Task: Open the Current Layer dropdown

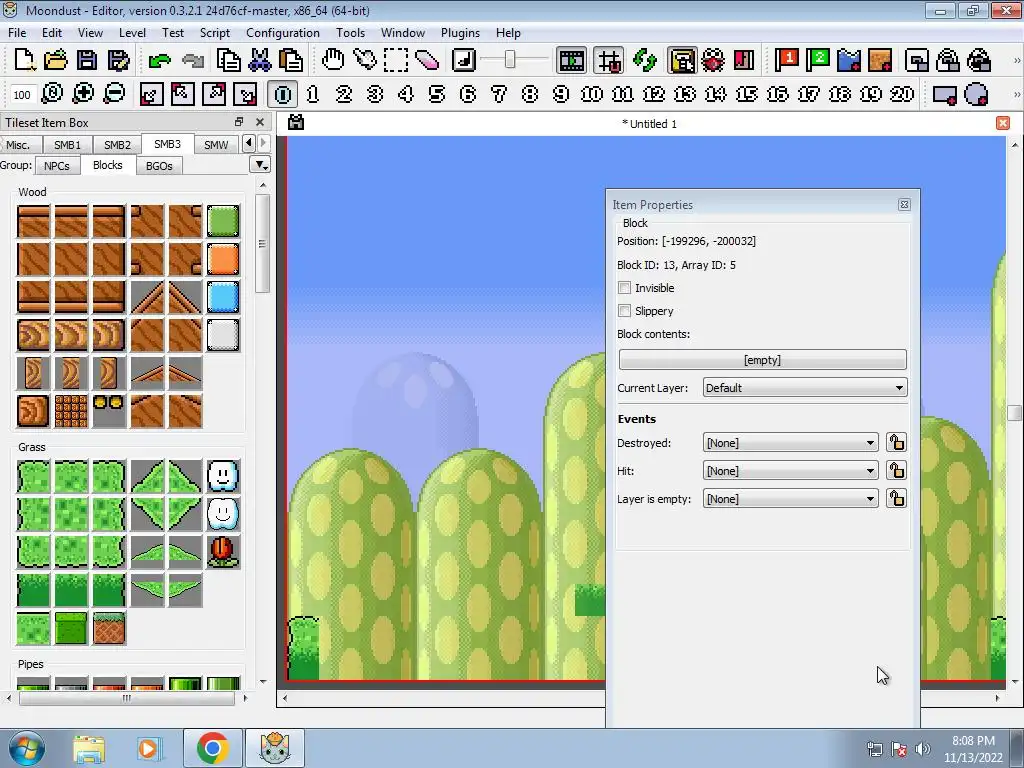Action: [805, 388]
